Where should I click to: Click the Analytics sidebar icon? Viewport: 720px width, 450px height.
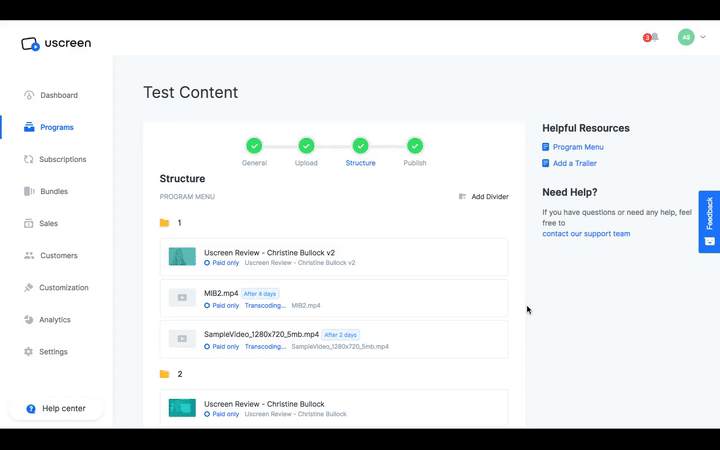pos(28,320)
